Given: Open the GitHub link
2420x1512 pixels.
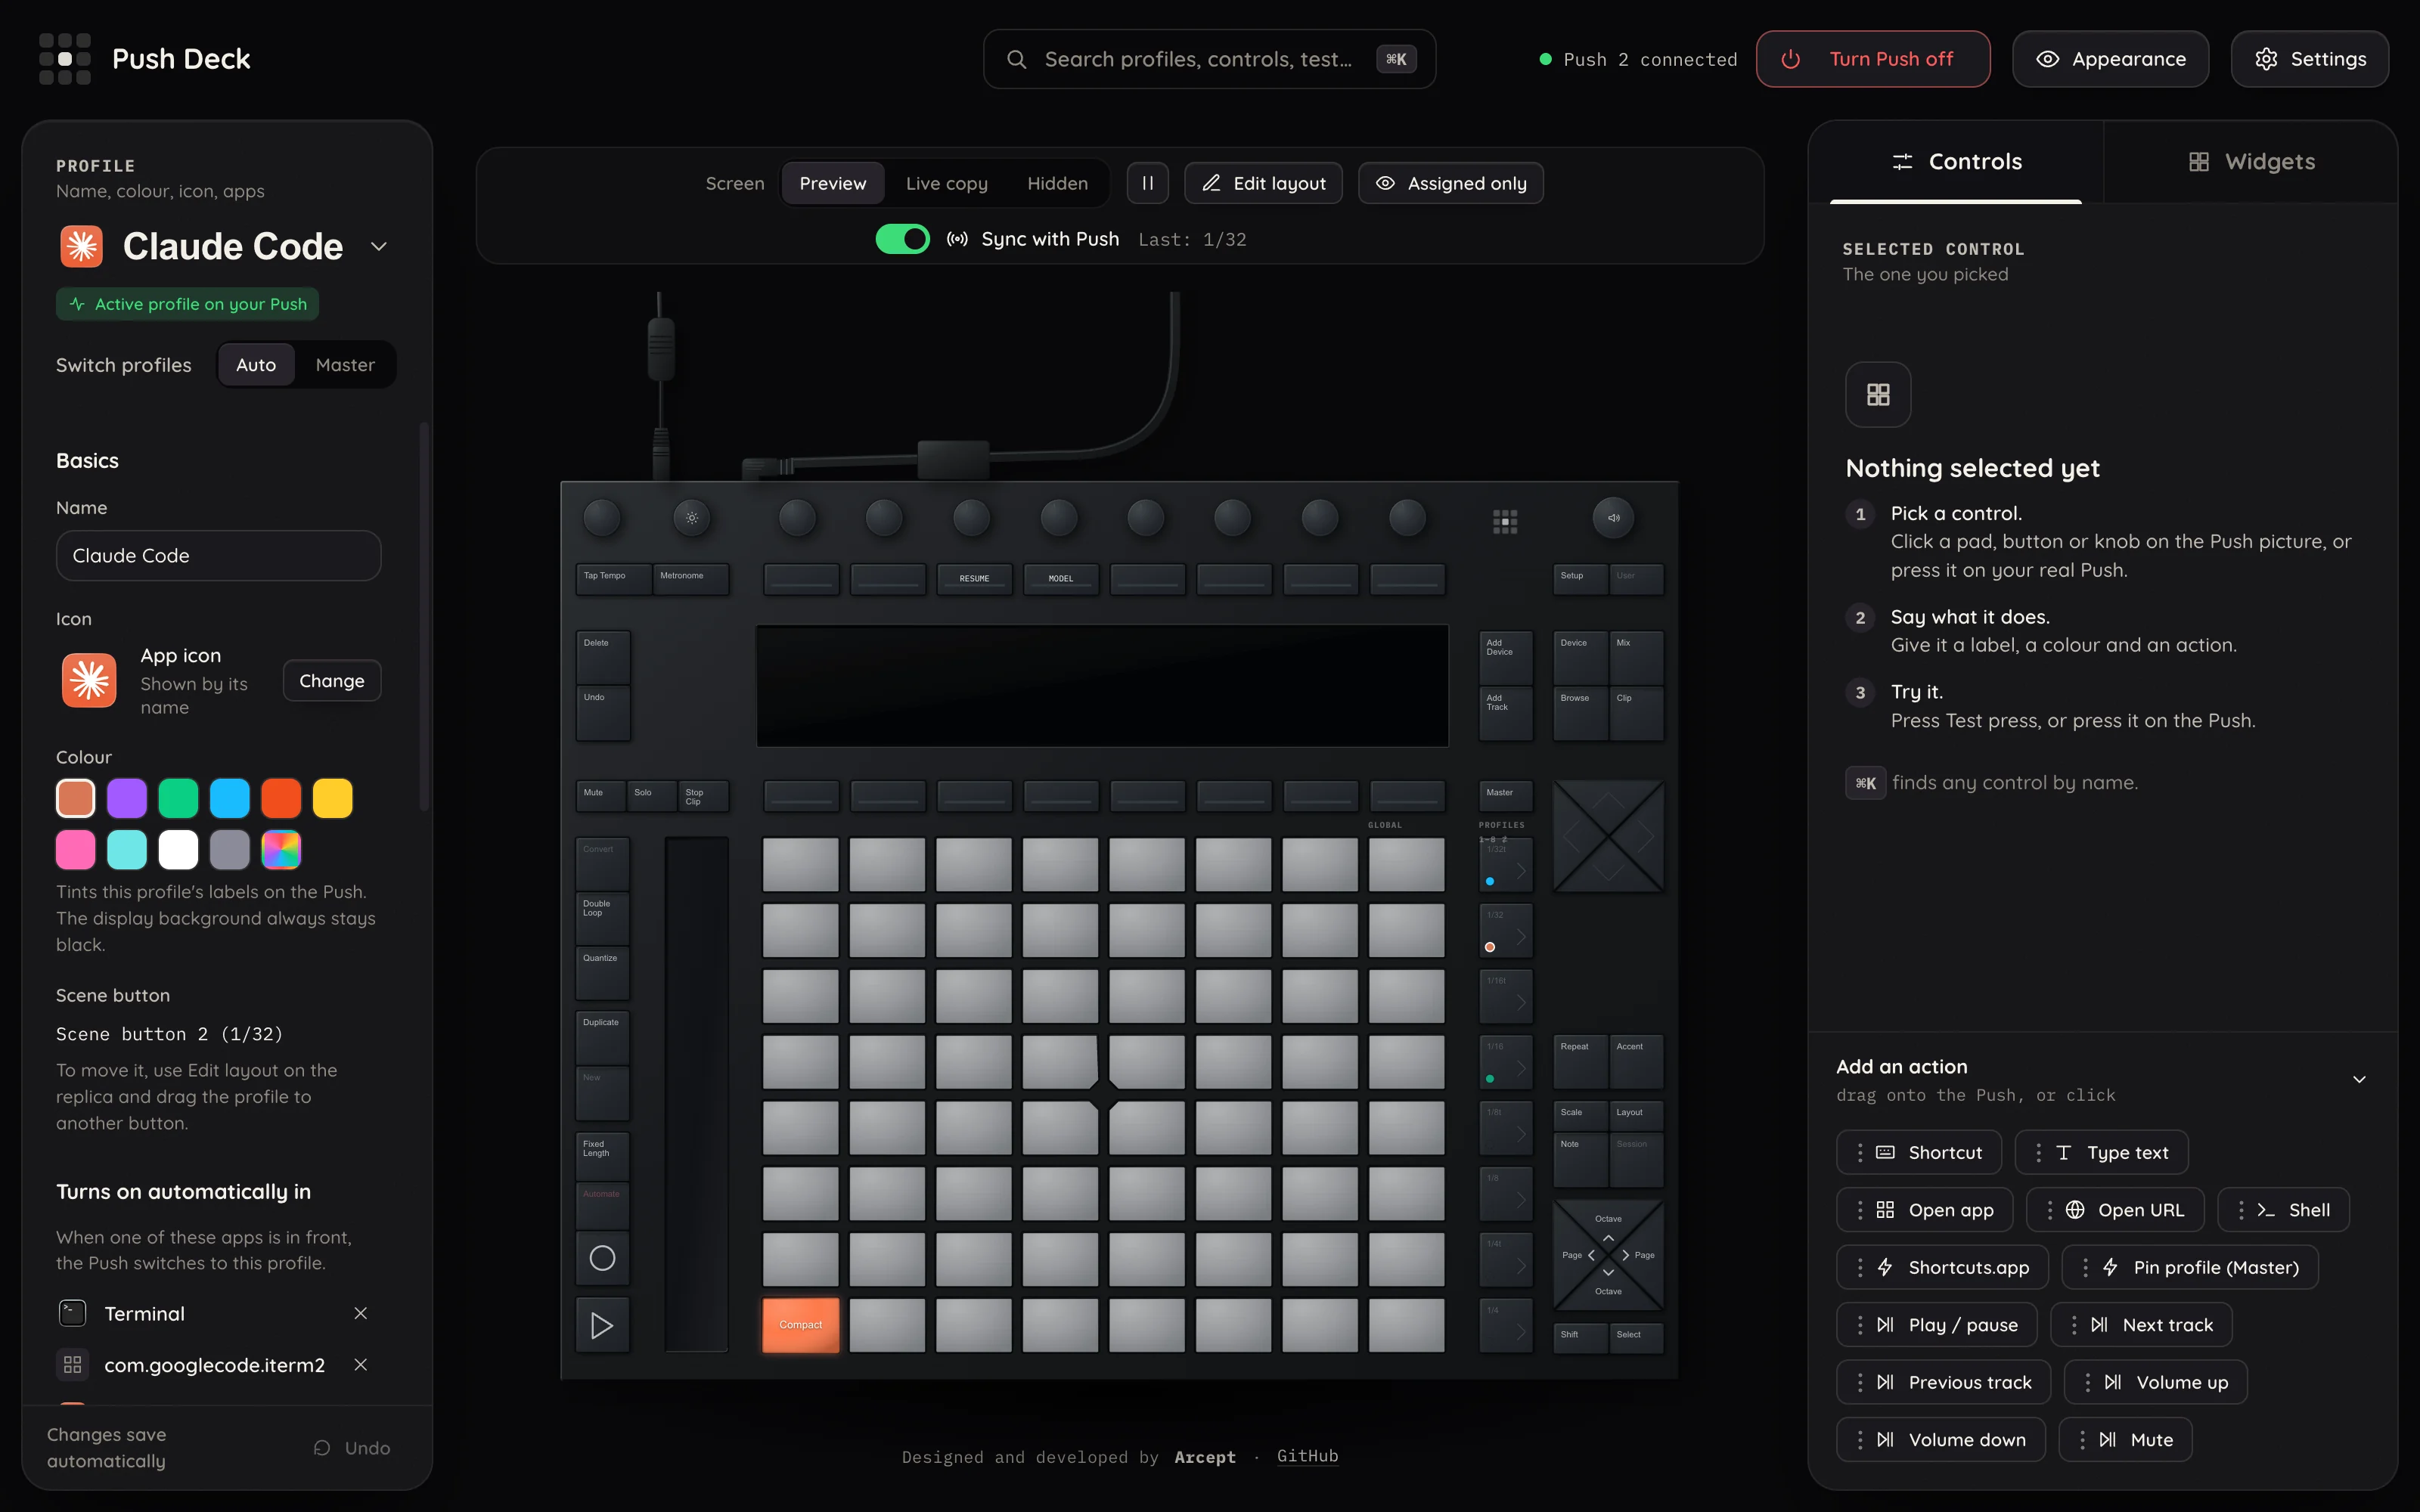Looking at the screenshot, I should (1307, 1455).
